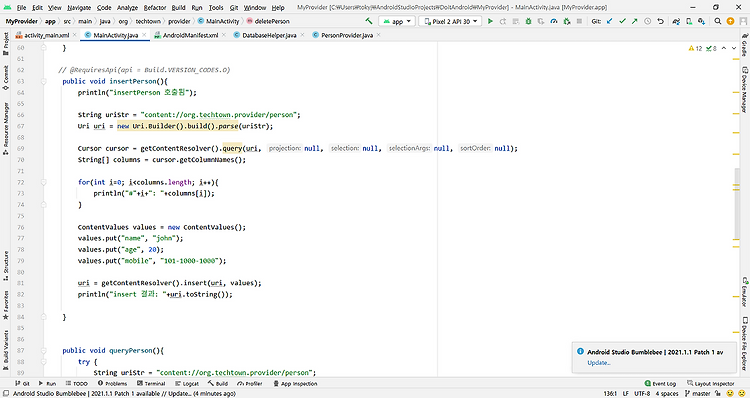Open the Event Log window
Image resolution: width=750 pixels, height=398 pixels.
tap(660, 384)
